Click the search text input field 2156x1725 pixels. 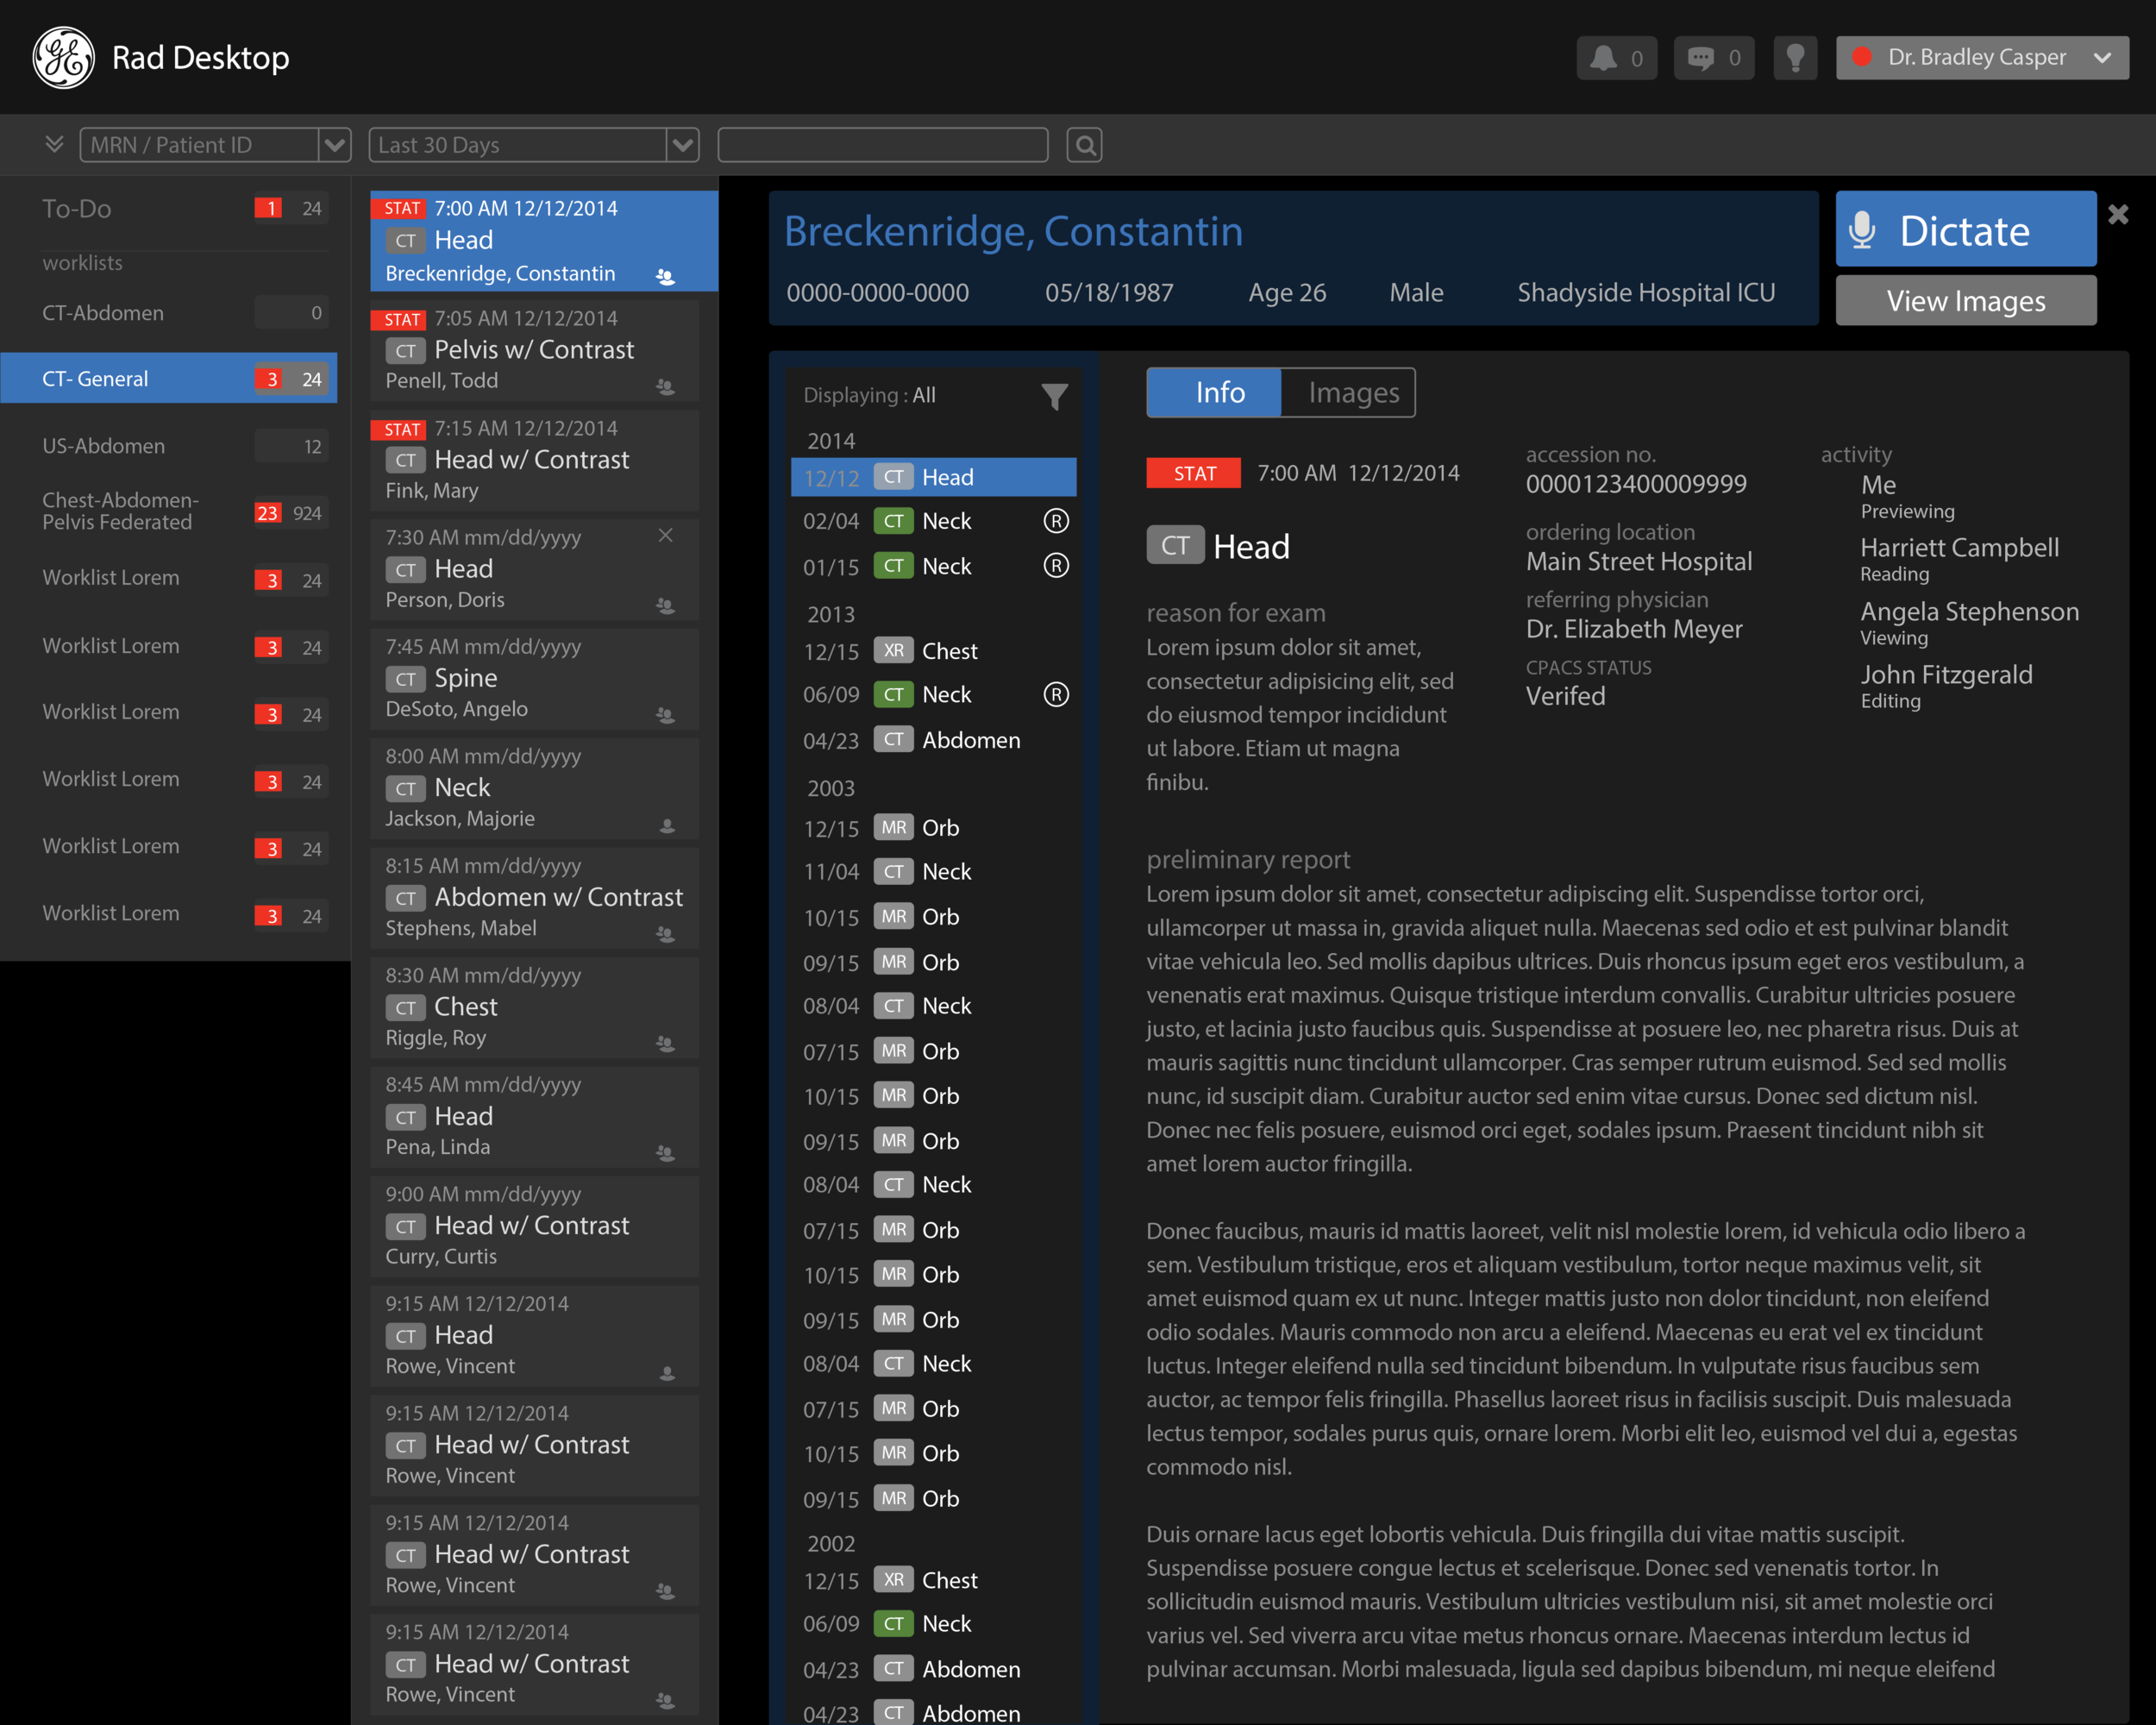pyautogui.click(x=883, y=145)
